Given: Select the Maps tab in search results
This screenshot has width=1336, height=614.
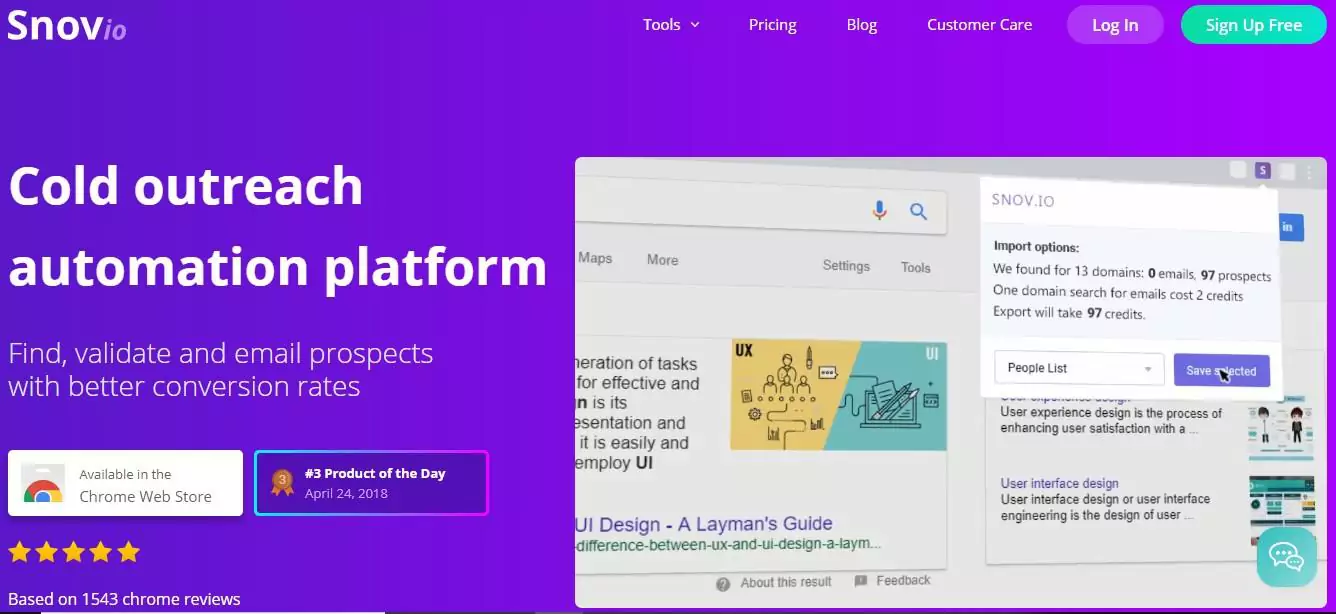Looking at the screenshot, I should click(595, 258).
